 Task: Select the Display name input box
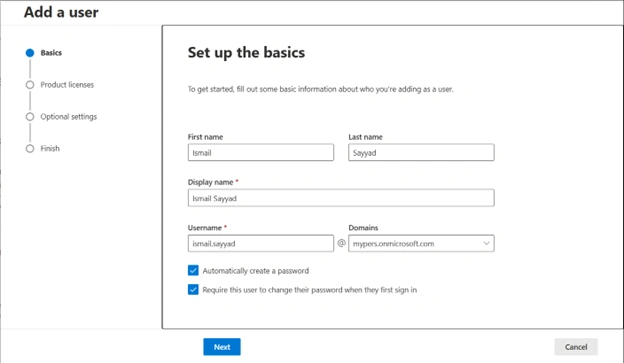tap(341, 198)
